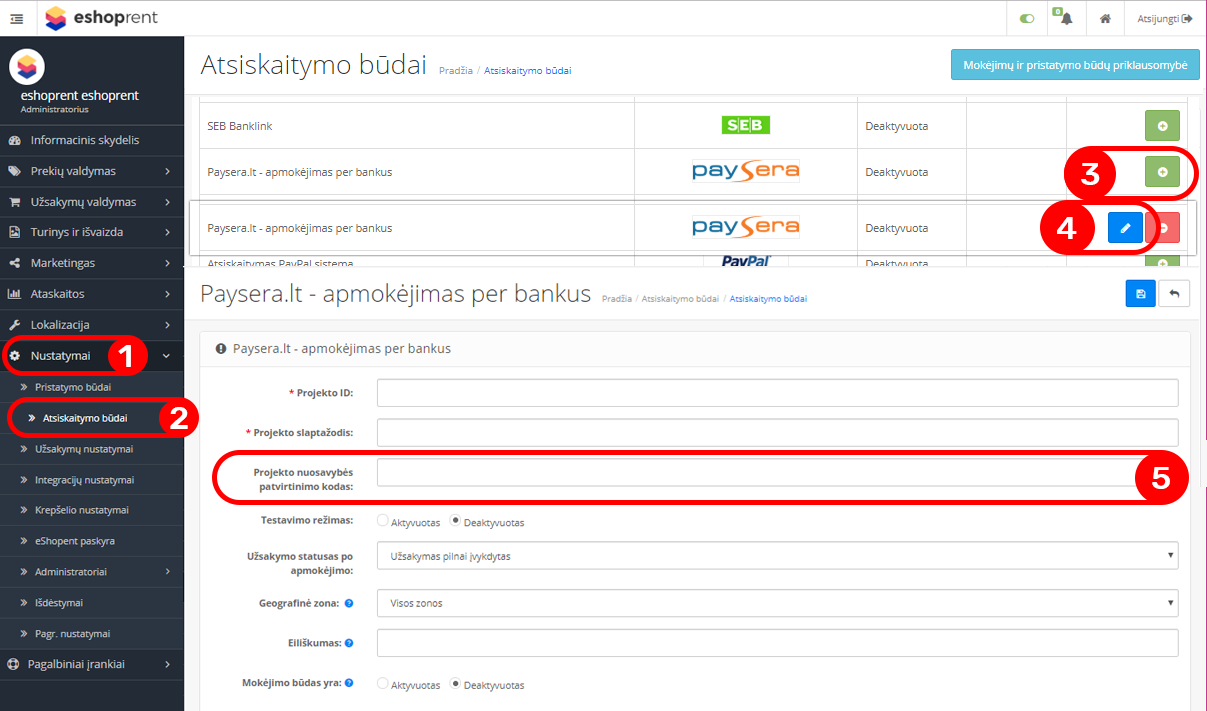Focus Projekto nuosavybės patvirtinimo kodas field
The image size is (1207, 711).
777,472
